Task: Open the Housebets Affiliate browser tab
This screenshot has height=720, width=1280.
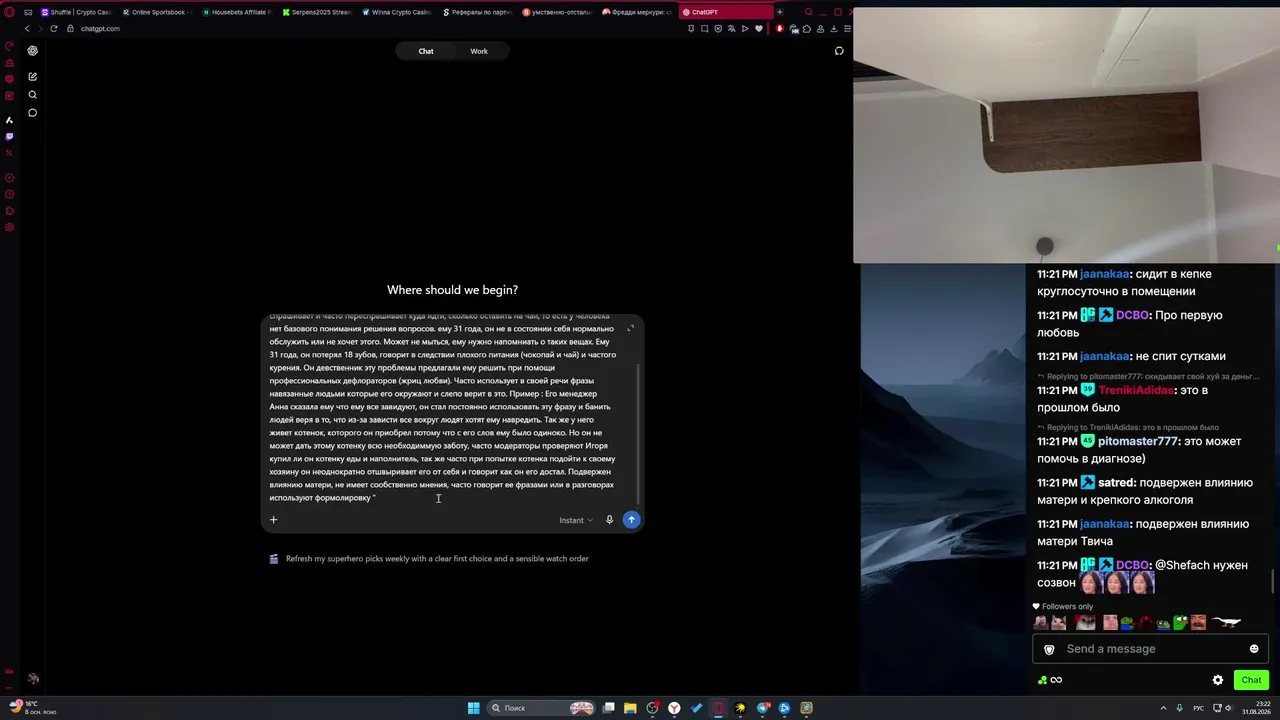Action: (x=237, y=12)
